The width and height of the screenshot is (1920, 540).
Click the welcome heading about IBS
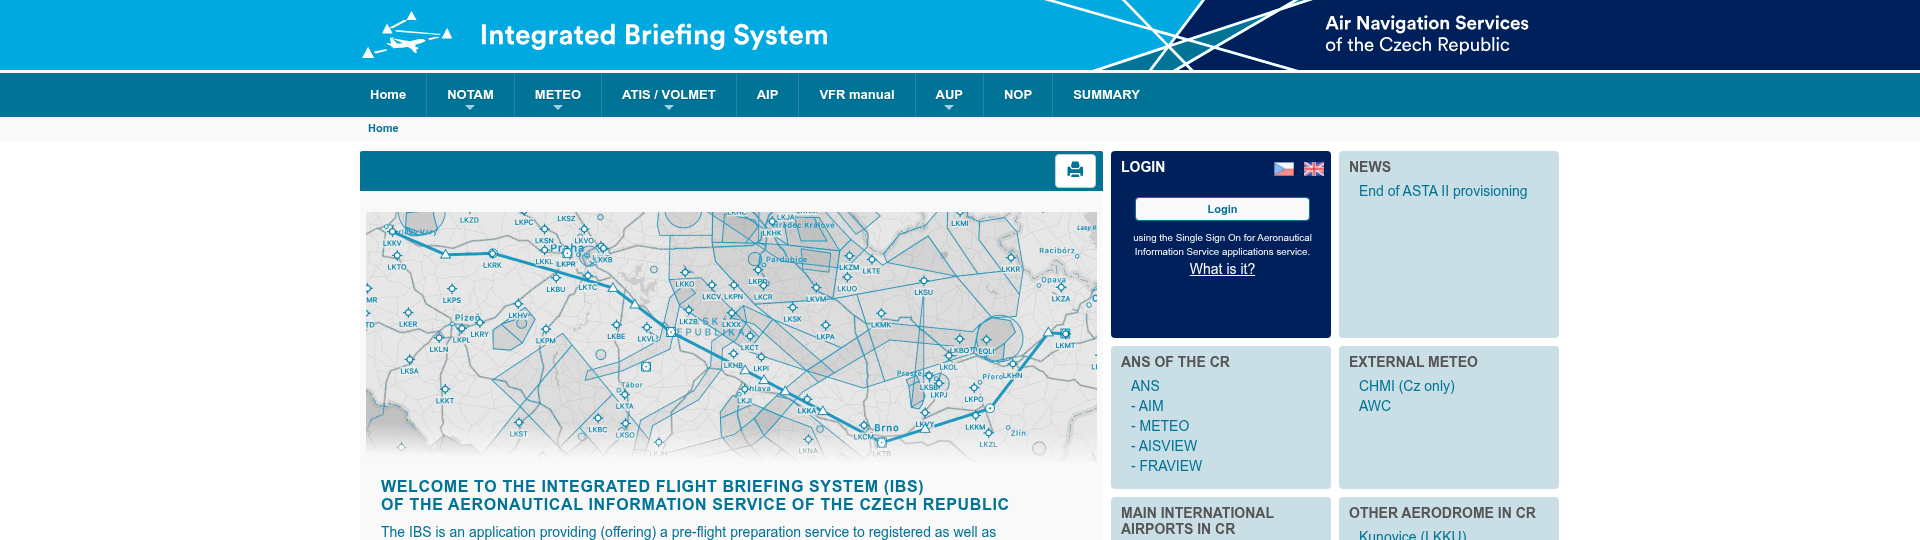[695, 496]
